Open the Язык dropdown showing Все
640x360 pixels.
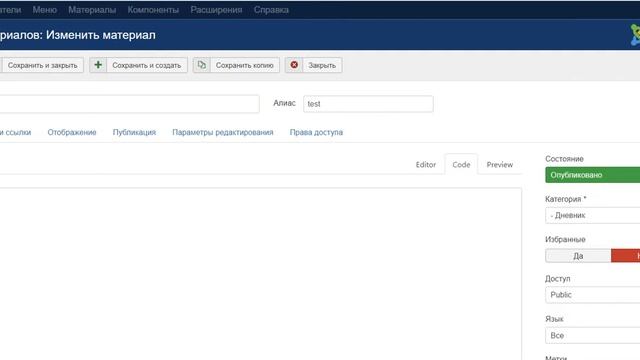pos(593,336)
